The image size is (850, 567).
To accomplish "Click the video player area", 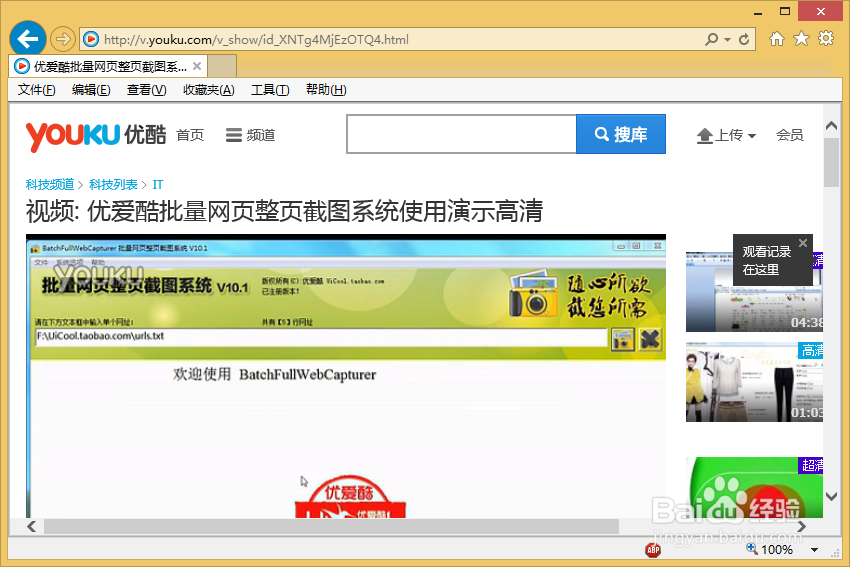I will tap(346, 376).
